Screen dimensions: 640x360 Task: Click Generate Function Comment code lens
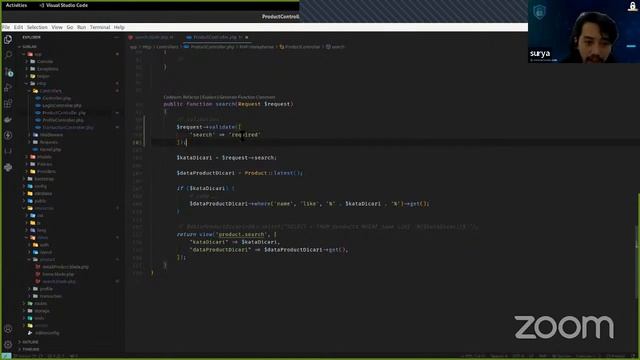point(247,97)
